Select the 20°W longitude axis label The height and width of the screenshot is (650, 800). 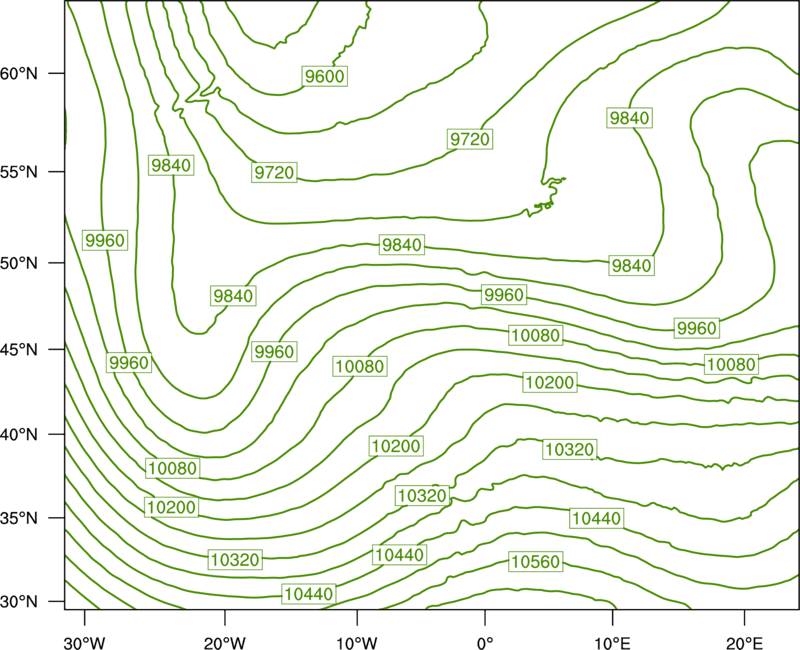coord(225,643)
